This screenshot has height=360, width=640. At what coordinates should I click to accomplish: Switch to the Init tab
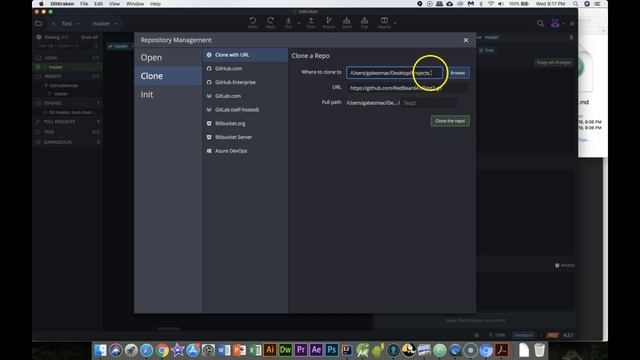pos(168,94)
